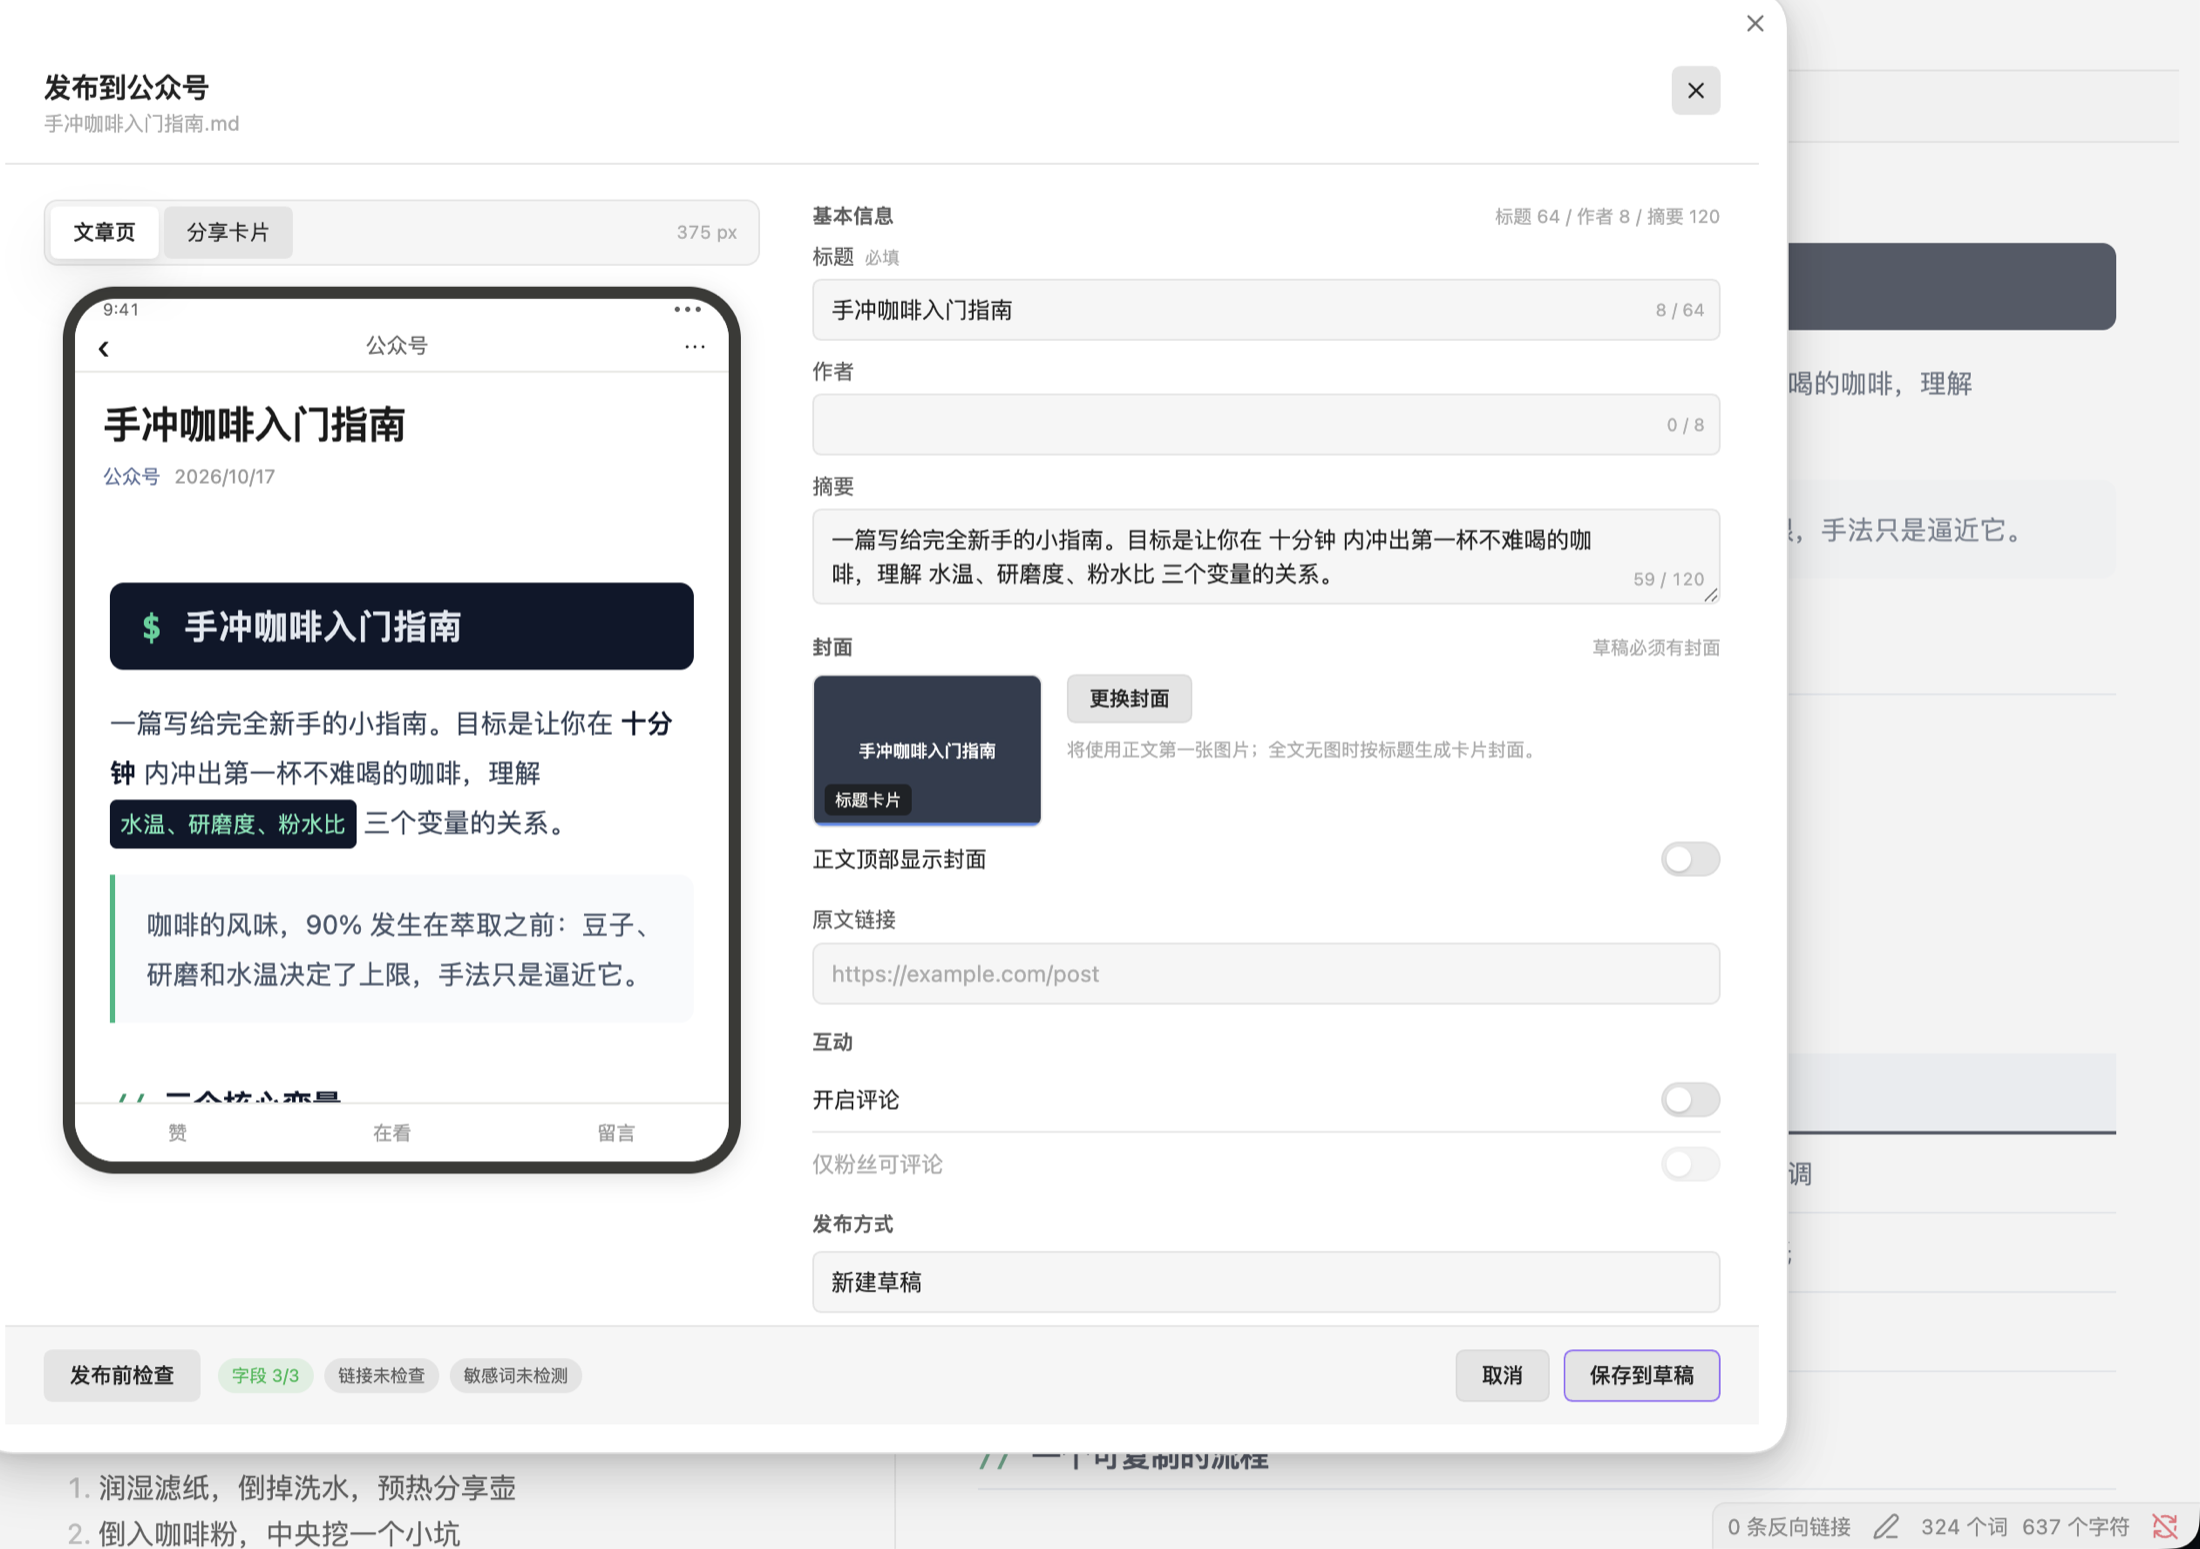Click the 更换封面 button

(1129, 698)
